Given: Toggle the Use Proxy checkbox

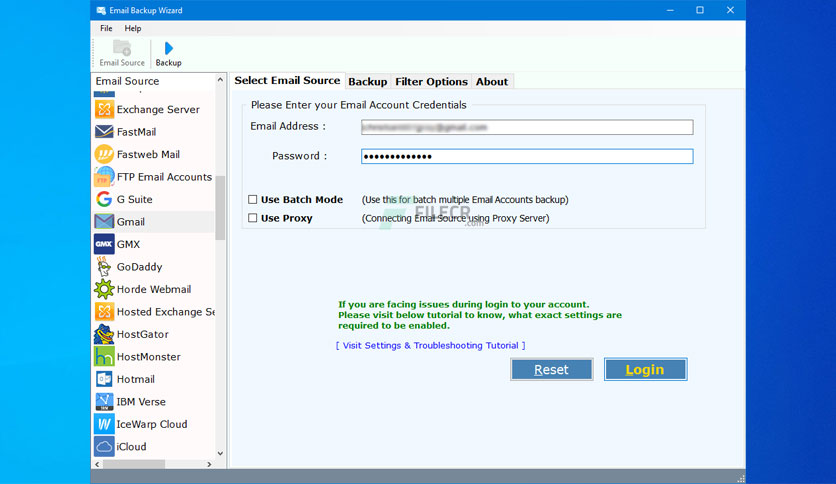Looking at the screenshot, I should click(253, 218).
